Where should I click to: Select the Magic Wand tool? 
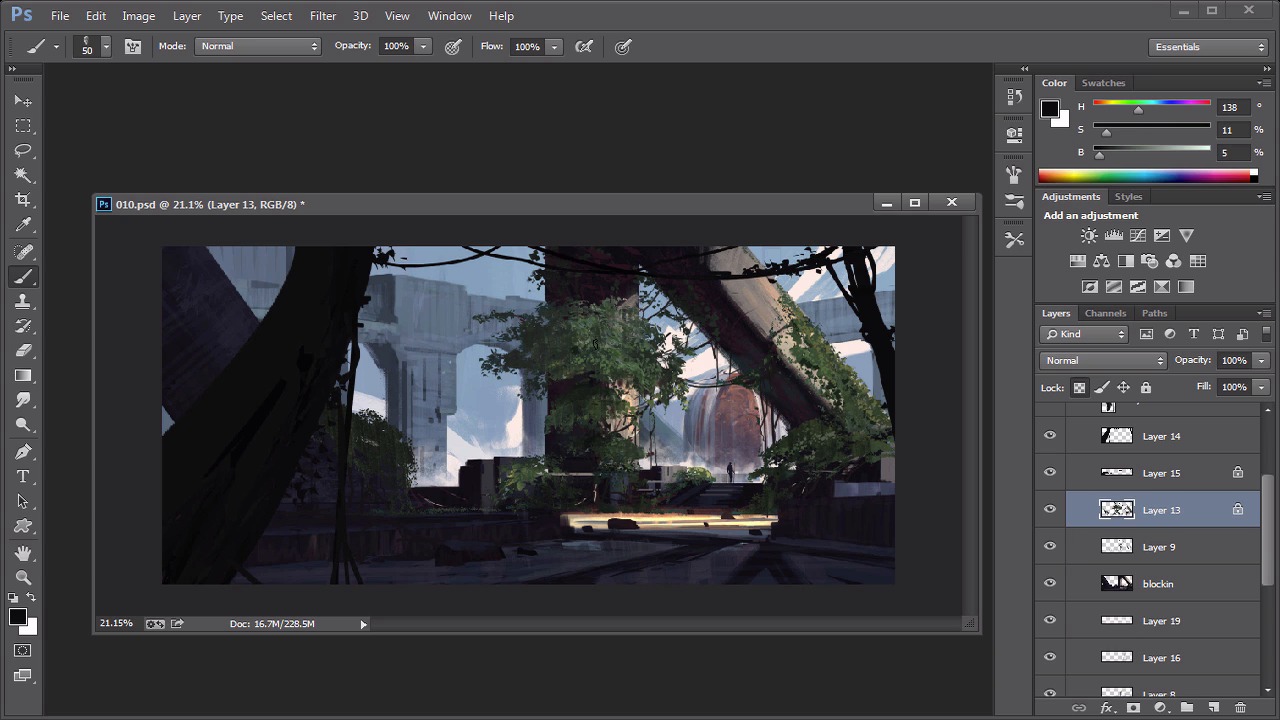23,175
